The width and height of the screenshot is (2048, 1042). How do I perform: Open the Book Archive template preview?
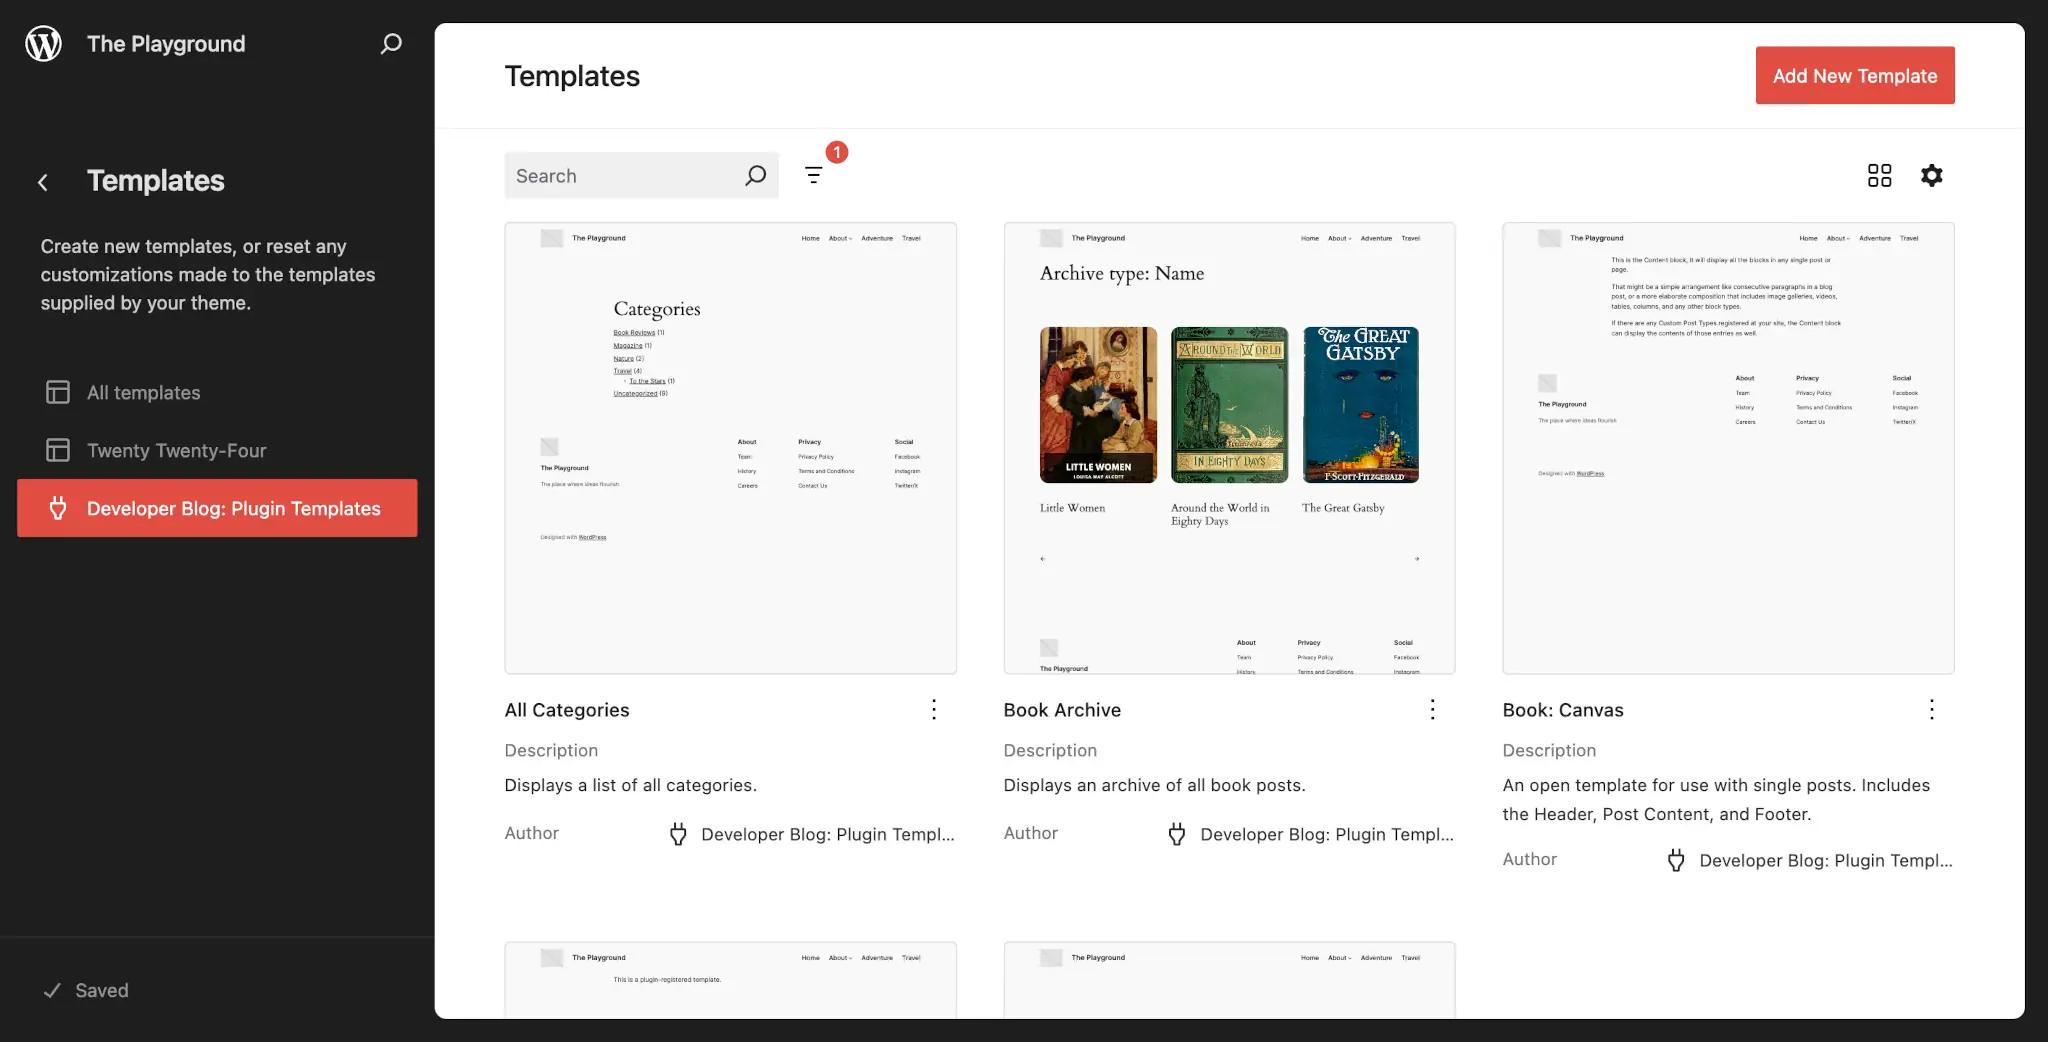(1230, 448)
